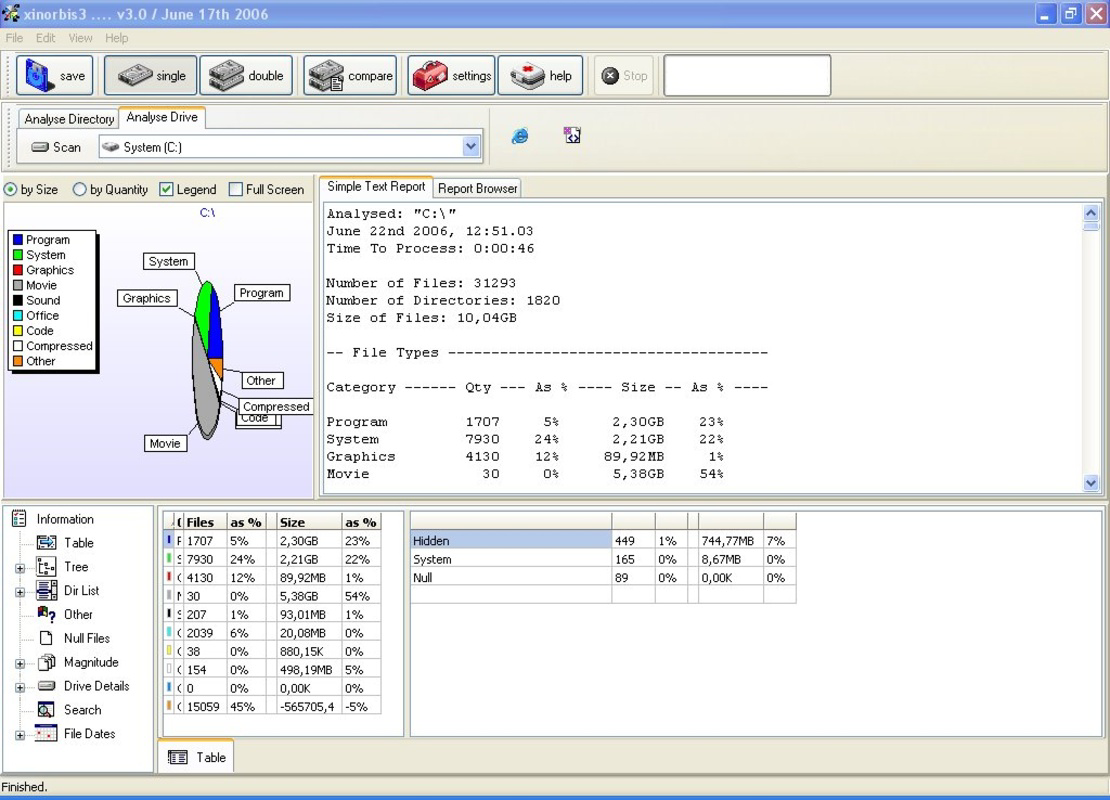Screen dimensions: 1110x800
Task: Click the xinorbis3 title bar app icon
Action: (x=11, y=13)
